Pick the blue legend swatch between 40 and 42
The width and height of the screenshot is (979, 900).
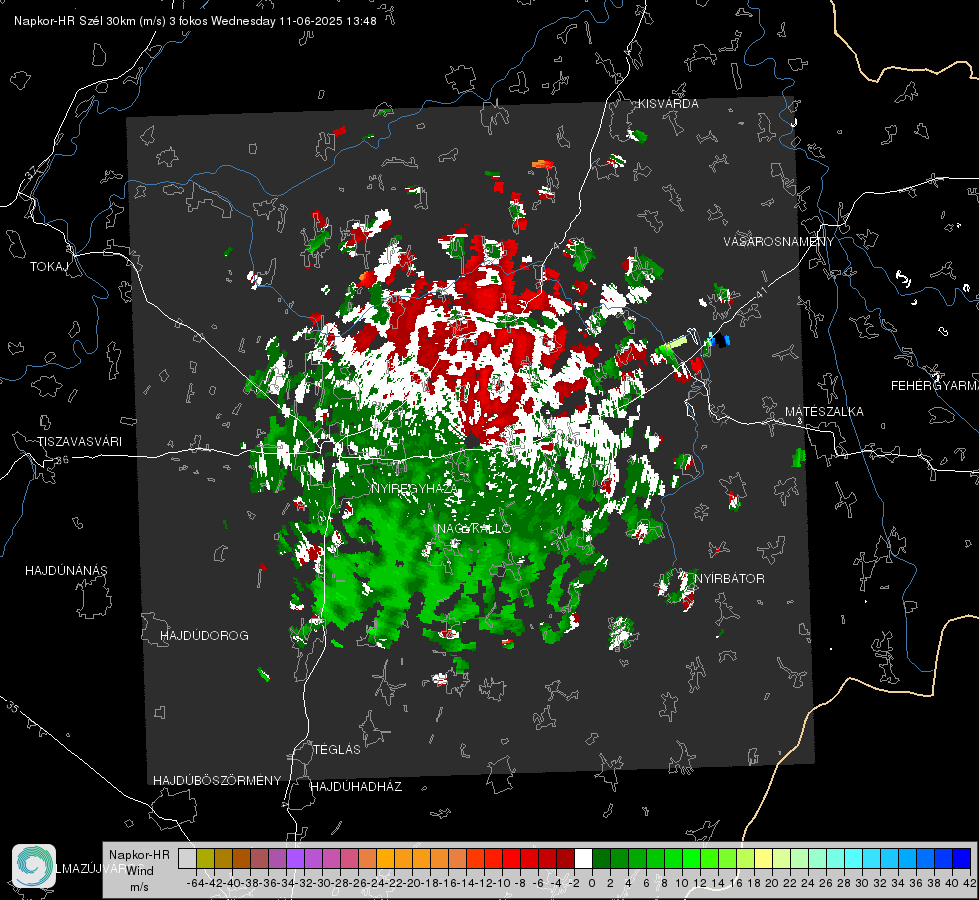tap(962, 859)
